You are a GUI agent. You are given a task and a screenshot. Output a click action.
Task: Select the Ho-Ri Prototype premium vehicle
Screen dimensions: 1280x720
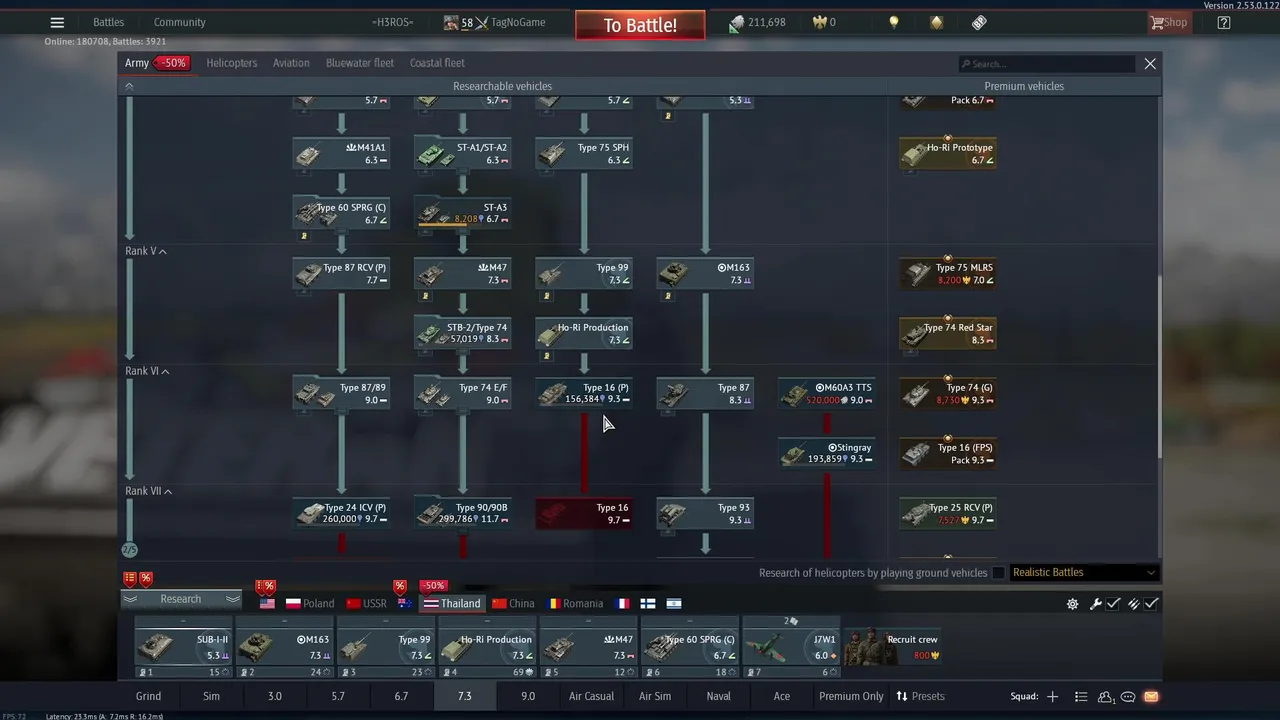pyautogui.click(x=947, y=153)
